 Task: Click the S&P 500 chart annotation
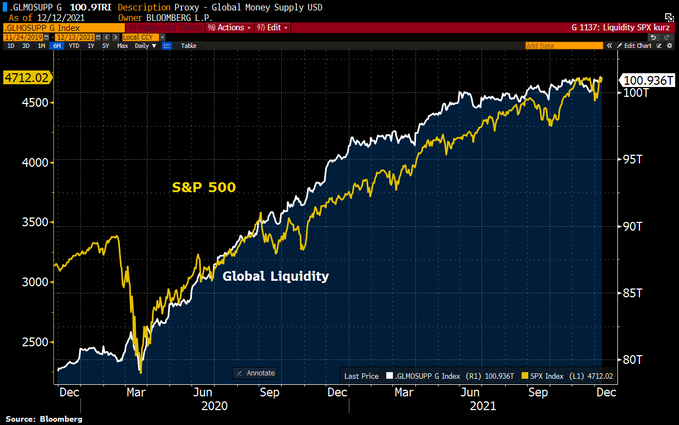click(x=204, y=187)
